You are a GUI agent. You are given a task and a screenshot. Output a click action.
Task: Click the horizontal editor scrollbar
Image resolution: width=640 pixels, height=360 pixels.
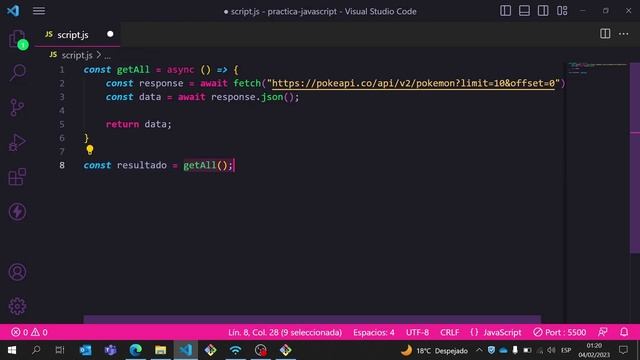pos(312,319)
